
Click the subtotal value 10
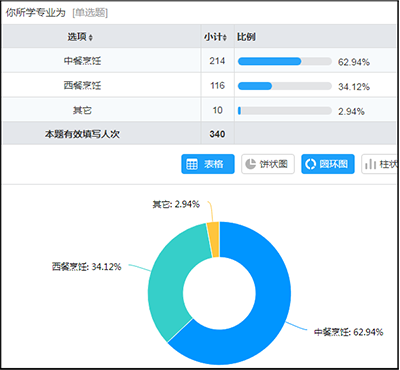pos(217,110)
